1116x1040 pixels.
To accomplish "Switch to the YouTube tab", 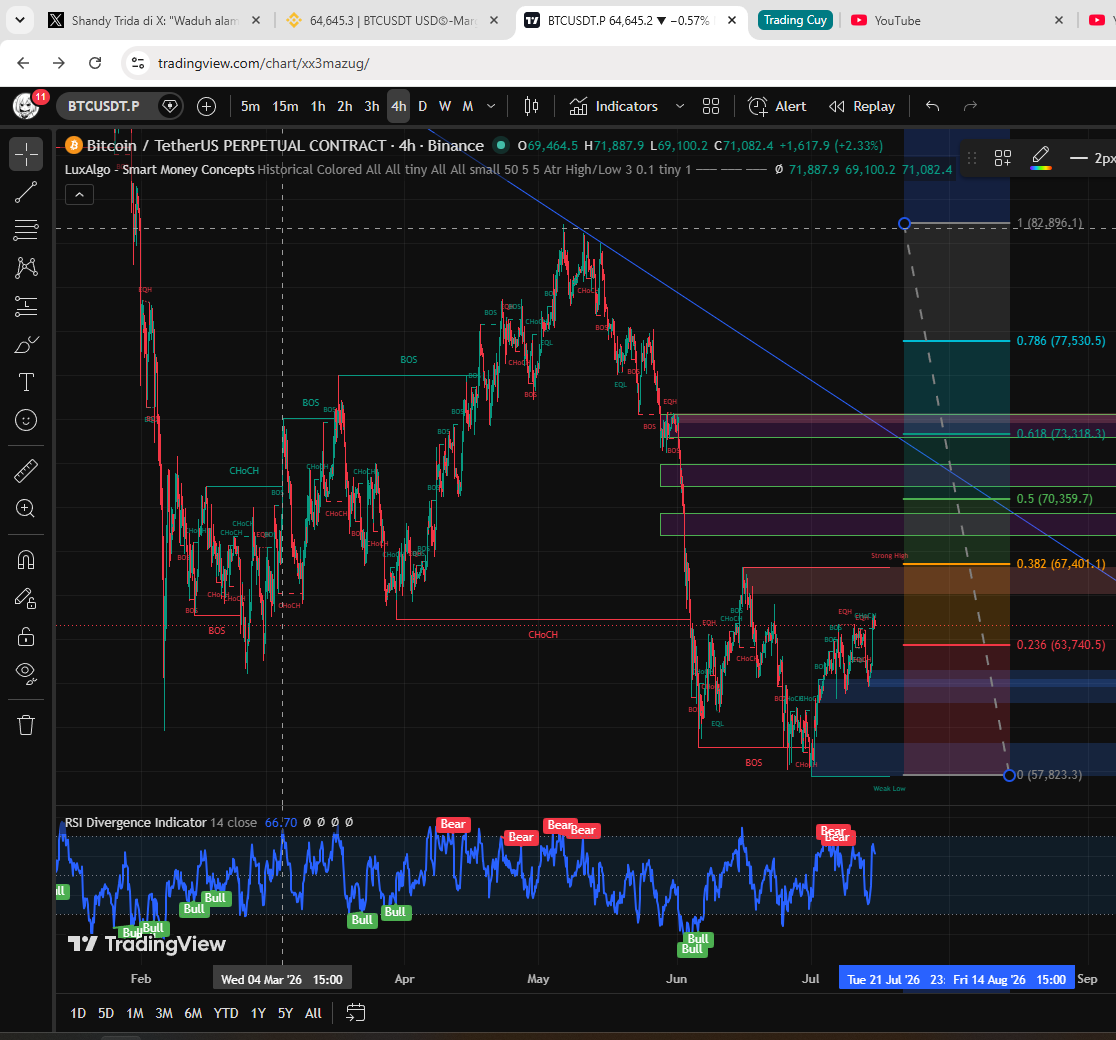I will coord(897,21).
